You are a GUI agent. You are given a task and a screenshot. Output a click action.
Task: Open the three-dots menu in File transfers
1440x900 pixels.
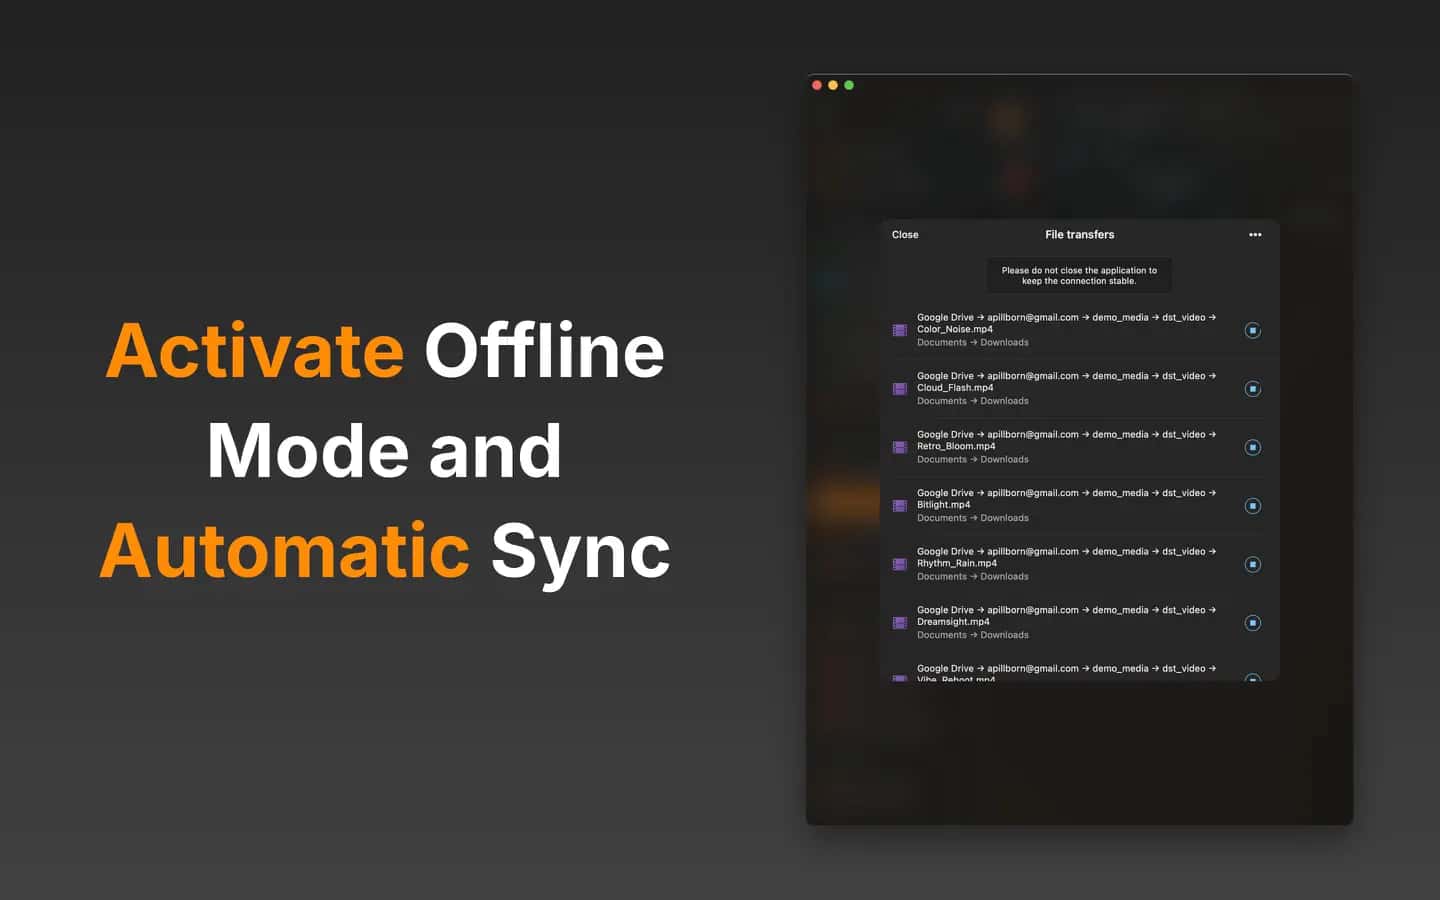coord(1255,235)
